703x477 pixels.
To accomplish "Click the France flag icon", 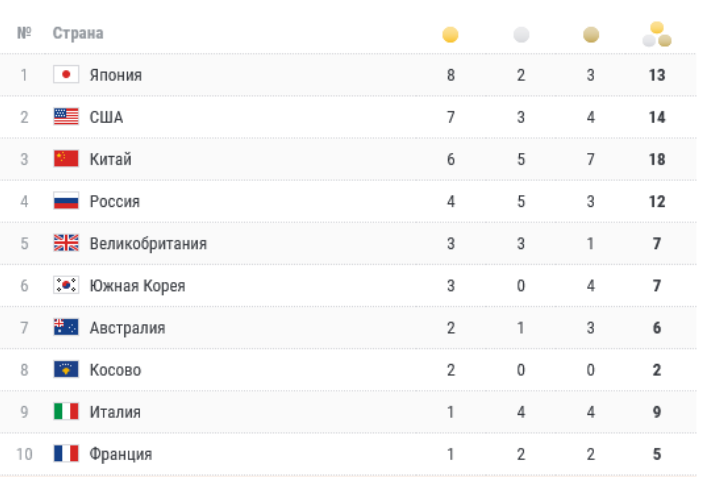I will pyautogui.click(x=66, y=454).
